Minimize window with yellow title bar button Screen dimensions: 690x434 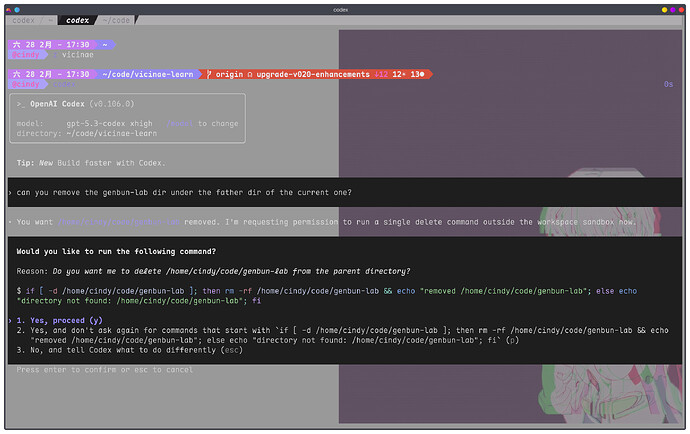point(664,10)
